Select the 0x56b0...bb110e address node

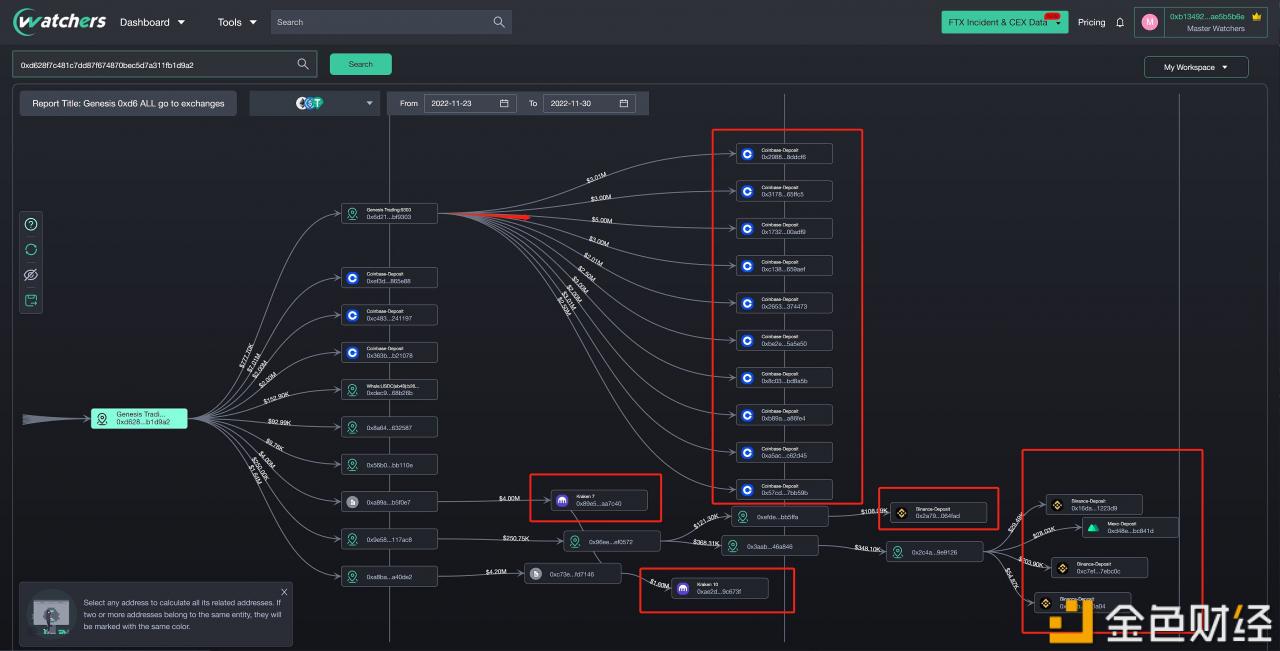(x=389, y=465)
